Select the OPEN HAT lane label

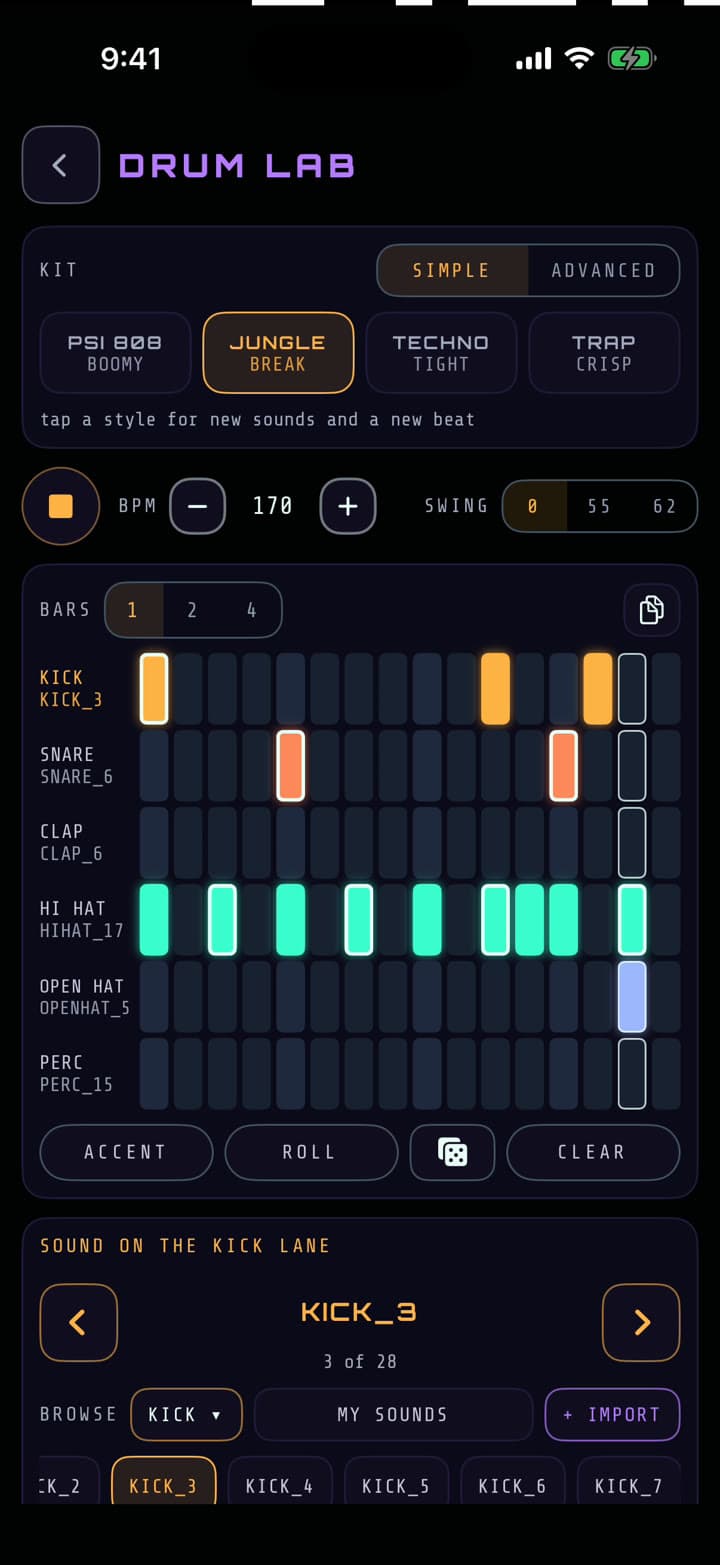[x=85, y=996]
